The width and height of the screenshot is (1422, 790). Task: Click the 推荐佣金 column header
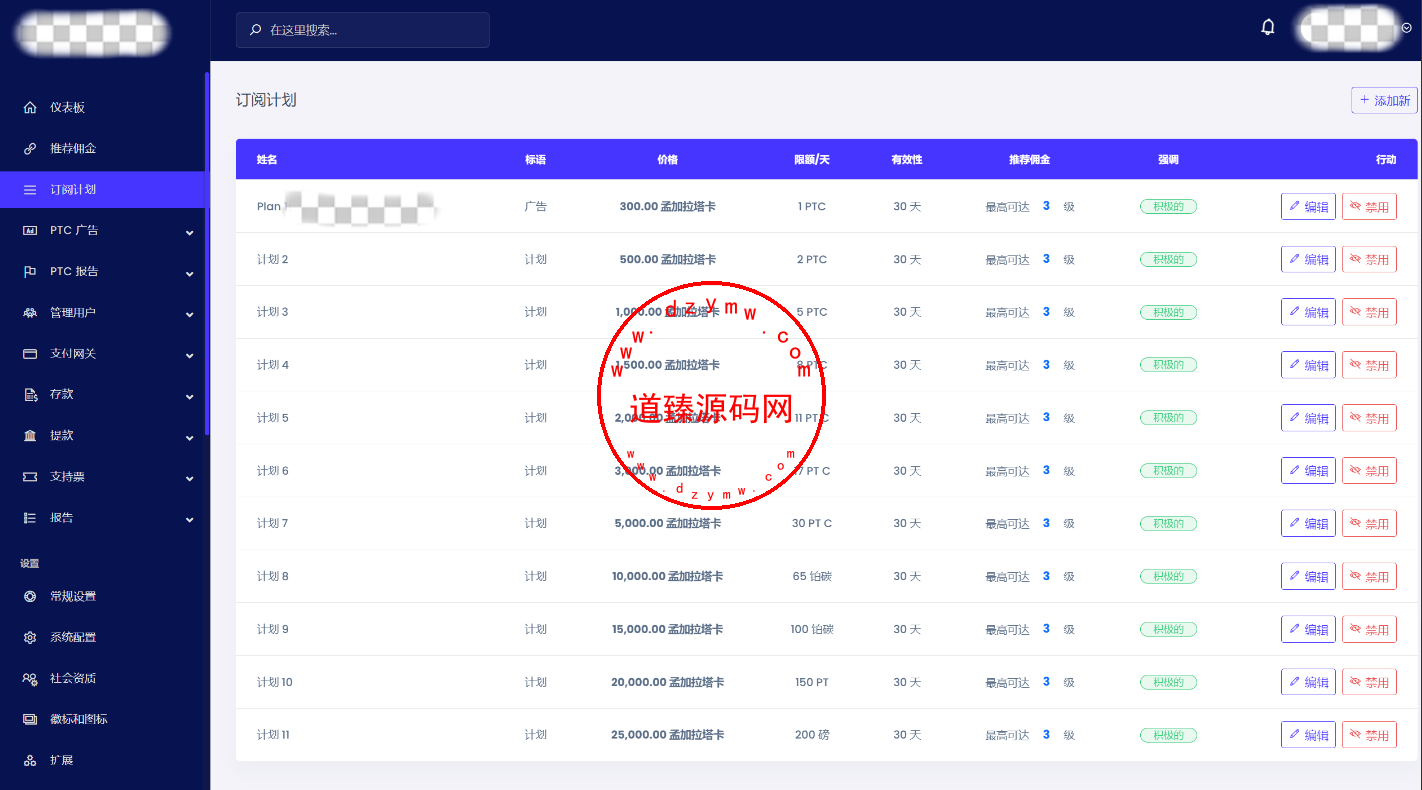[1029, 160]
